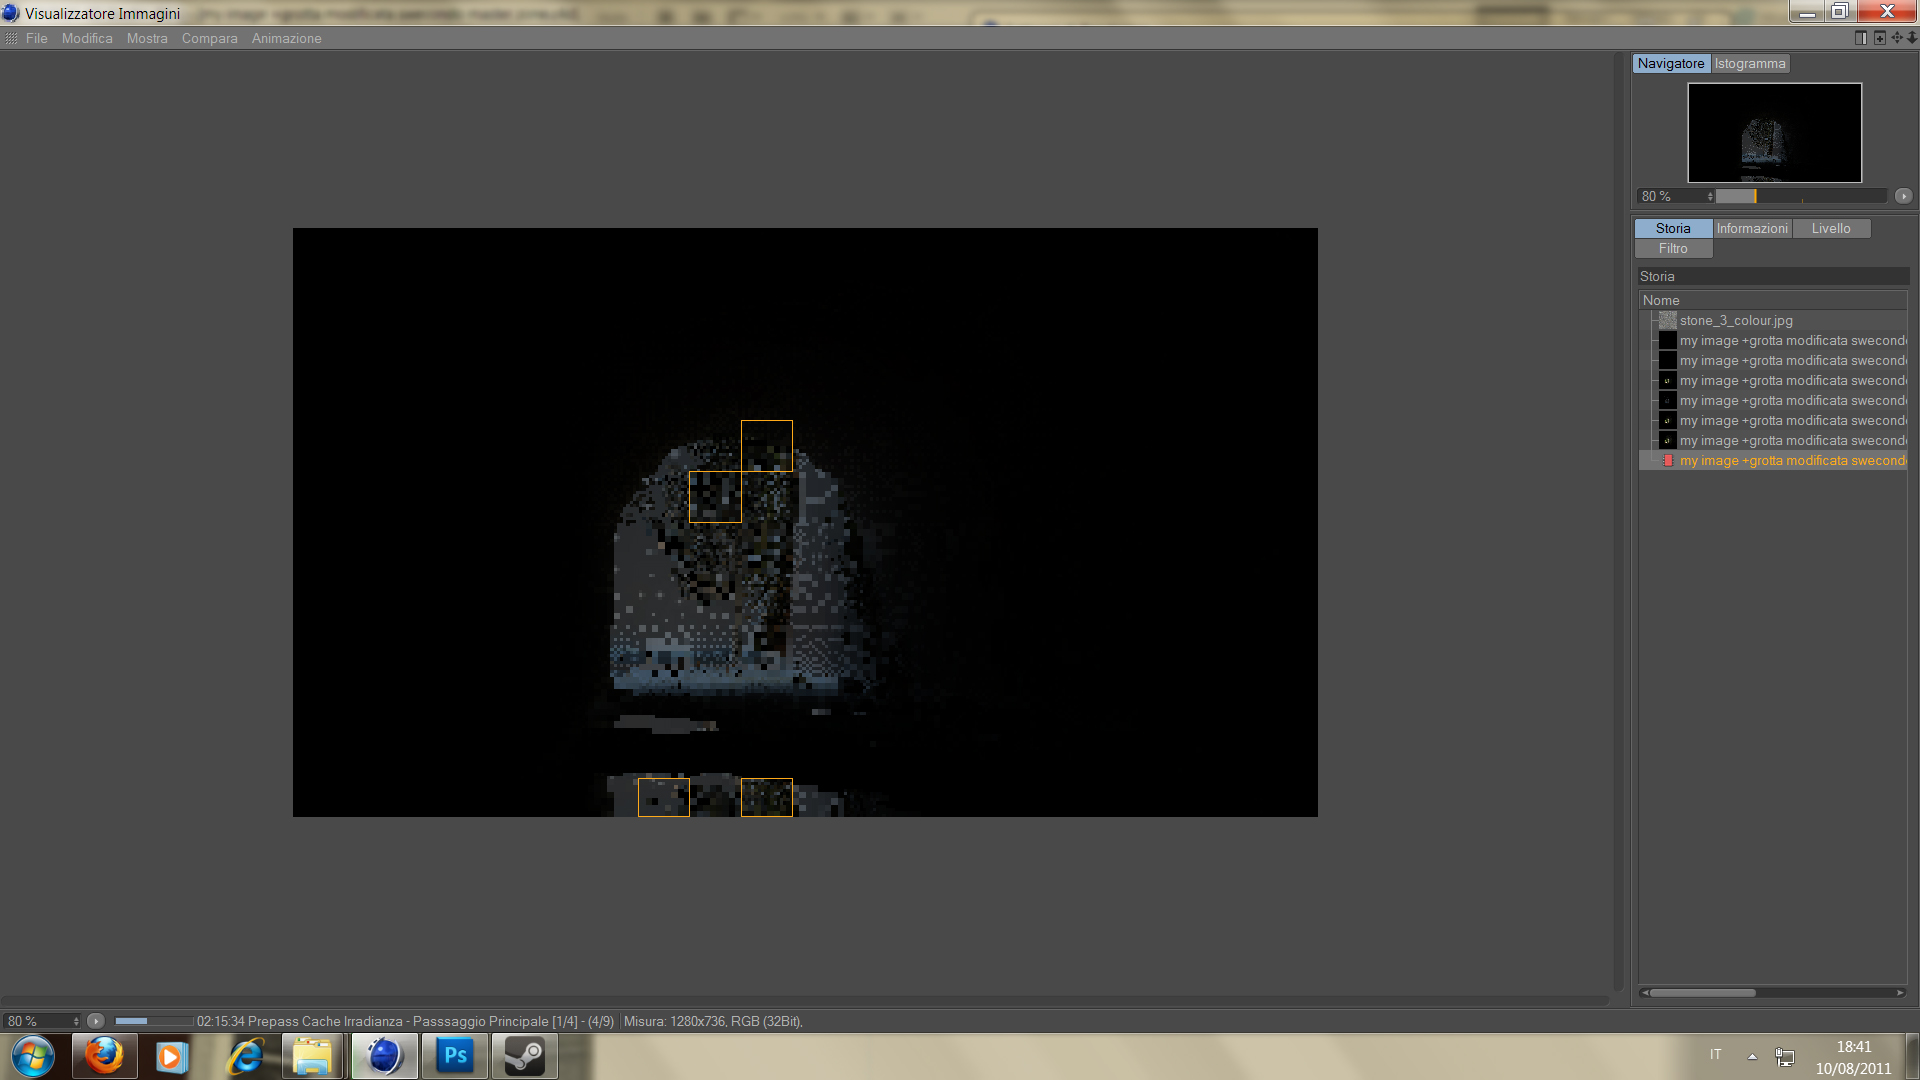The image size is (1920, 1080).
Task: Switch to the Istogramma tab
Action: [1750, 63]
